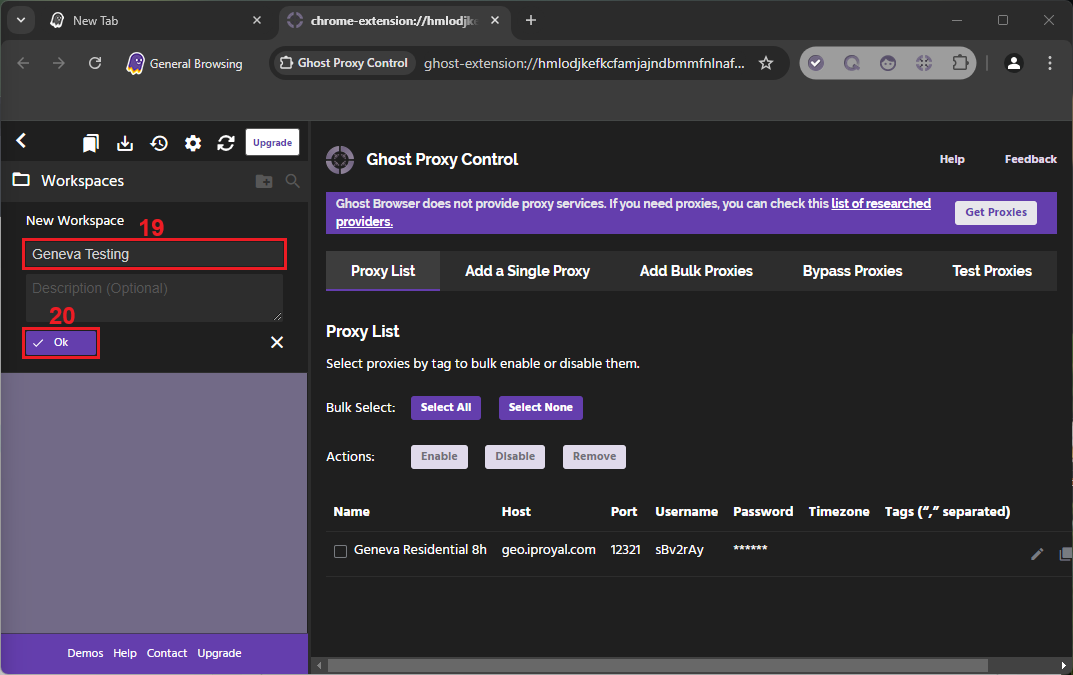
Task: Confirm new workspace with Ok button
Action: click(x=61, y=342)
